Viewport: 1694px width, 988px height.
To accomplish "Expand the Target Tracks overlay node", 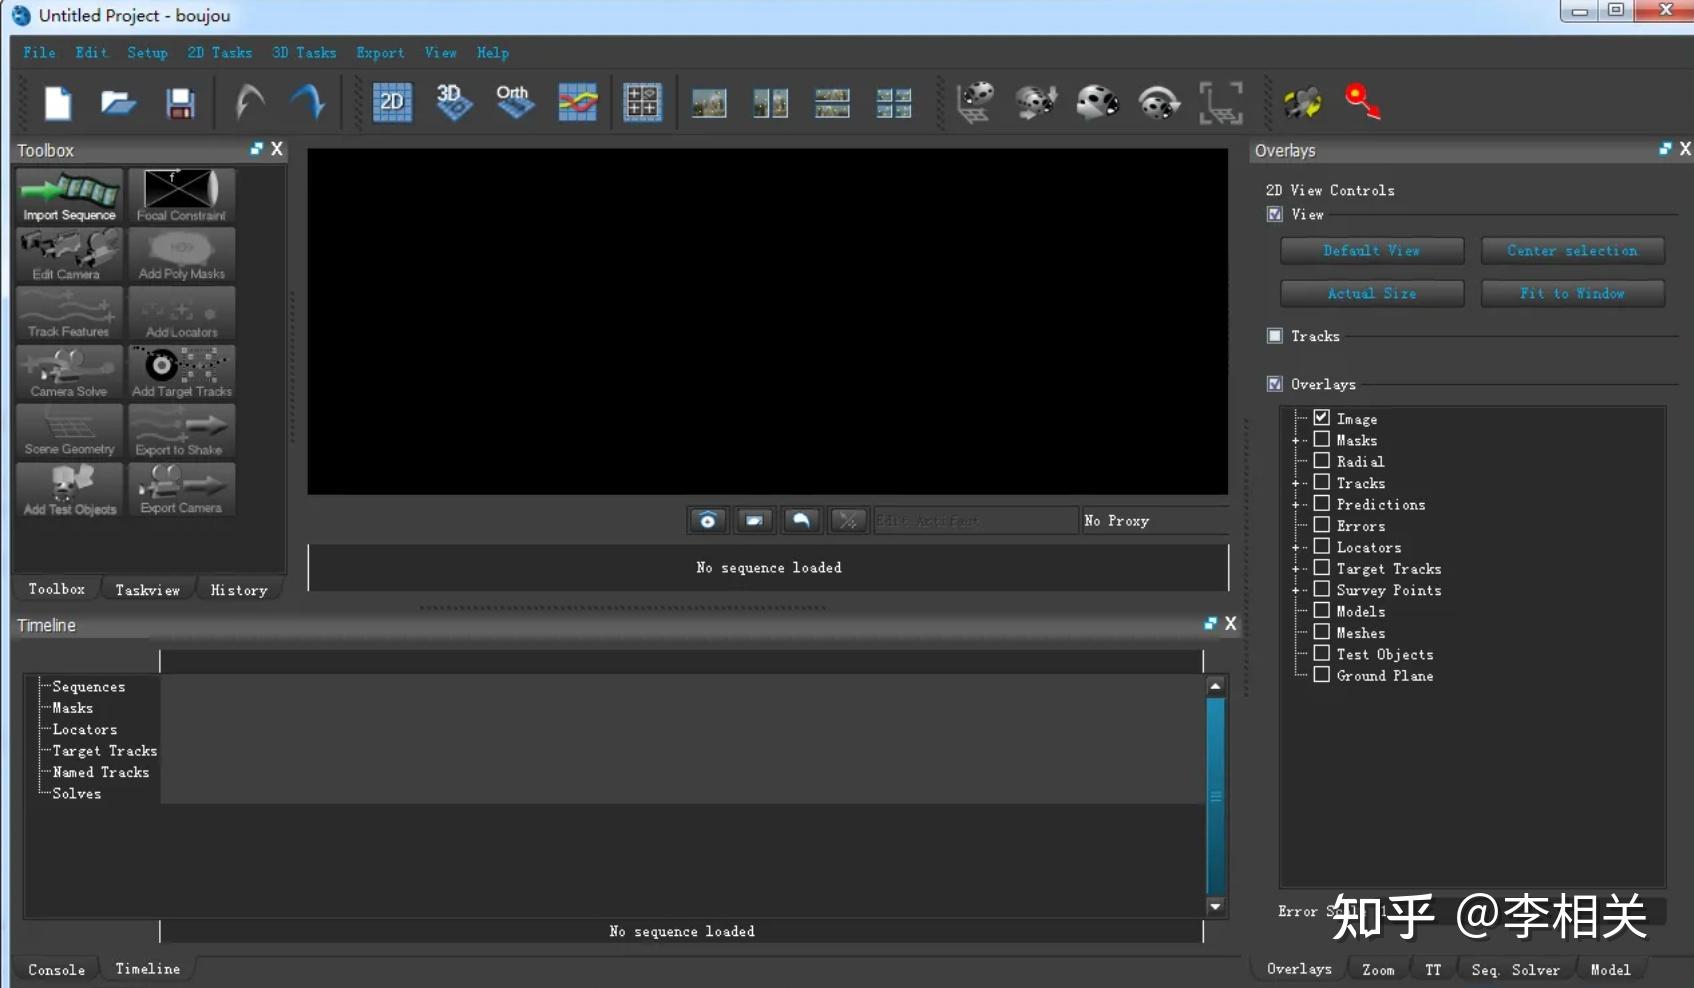I will click(1296, 569).
